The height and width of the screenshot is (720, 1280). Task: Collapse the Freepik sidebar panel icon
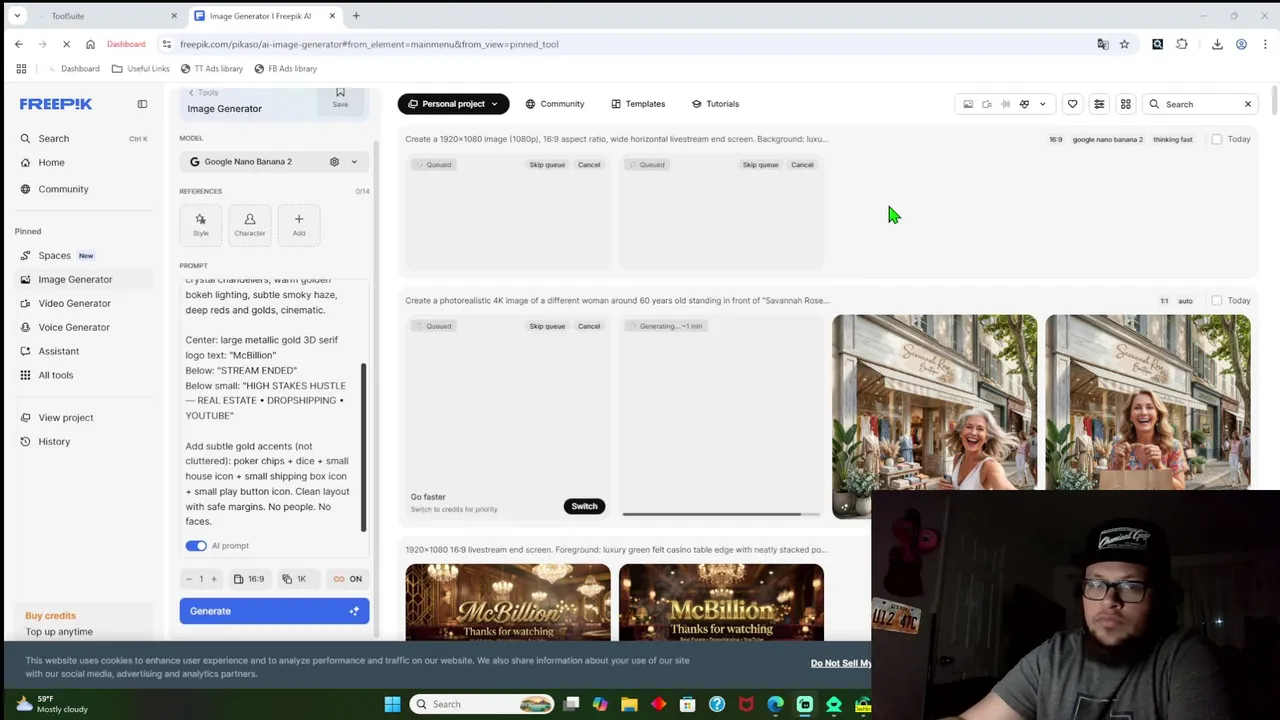click(x=142, y=104)
